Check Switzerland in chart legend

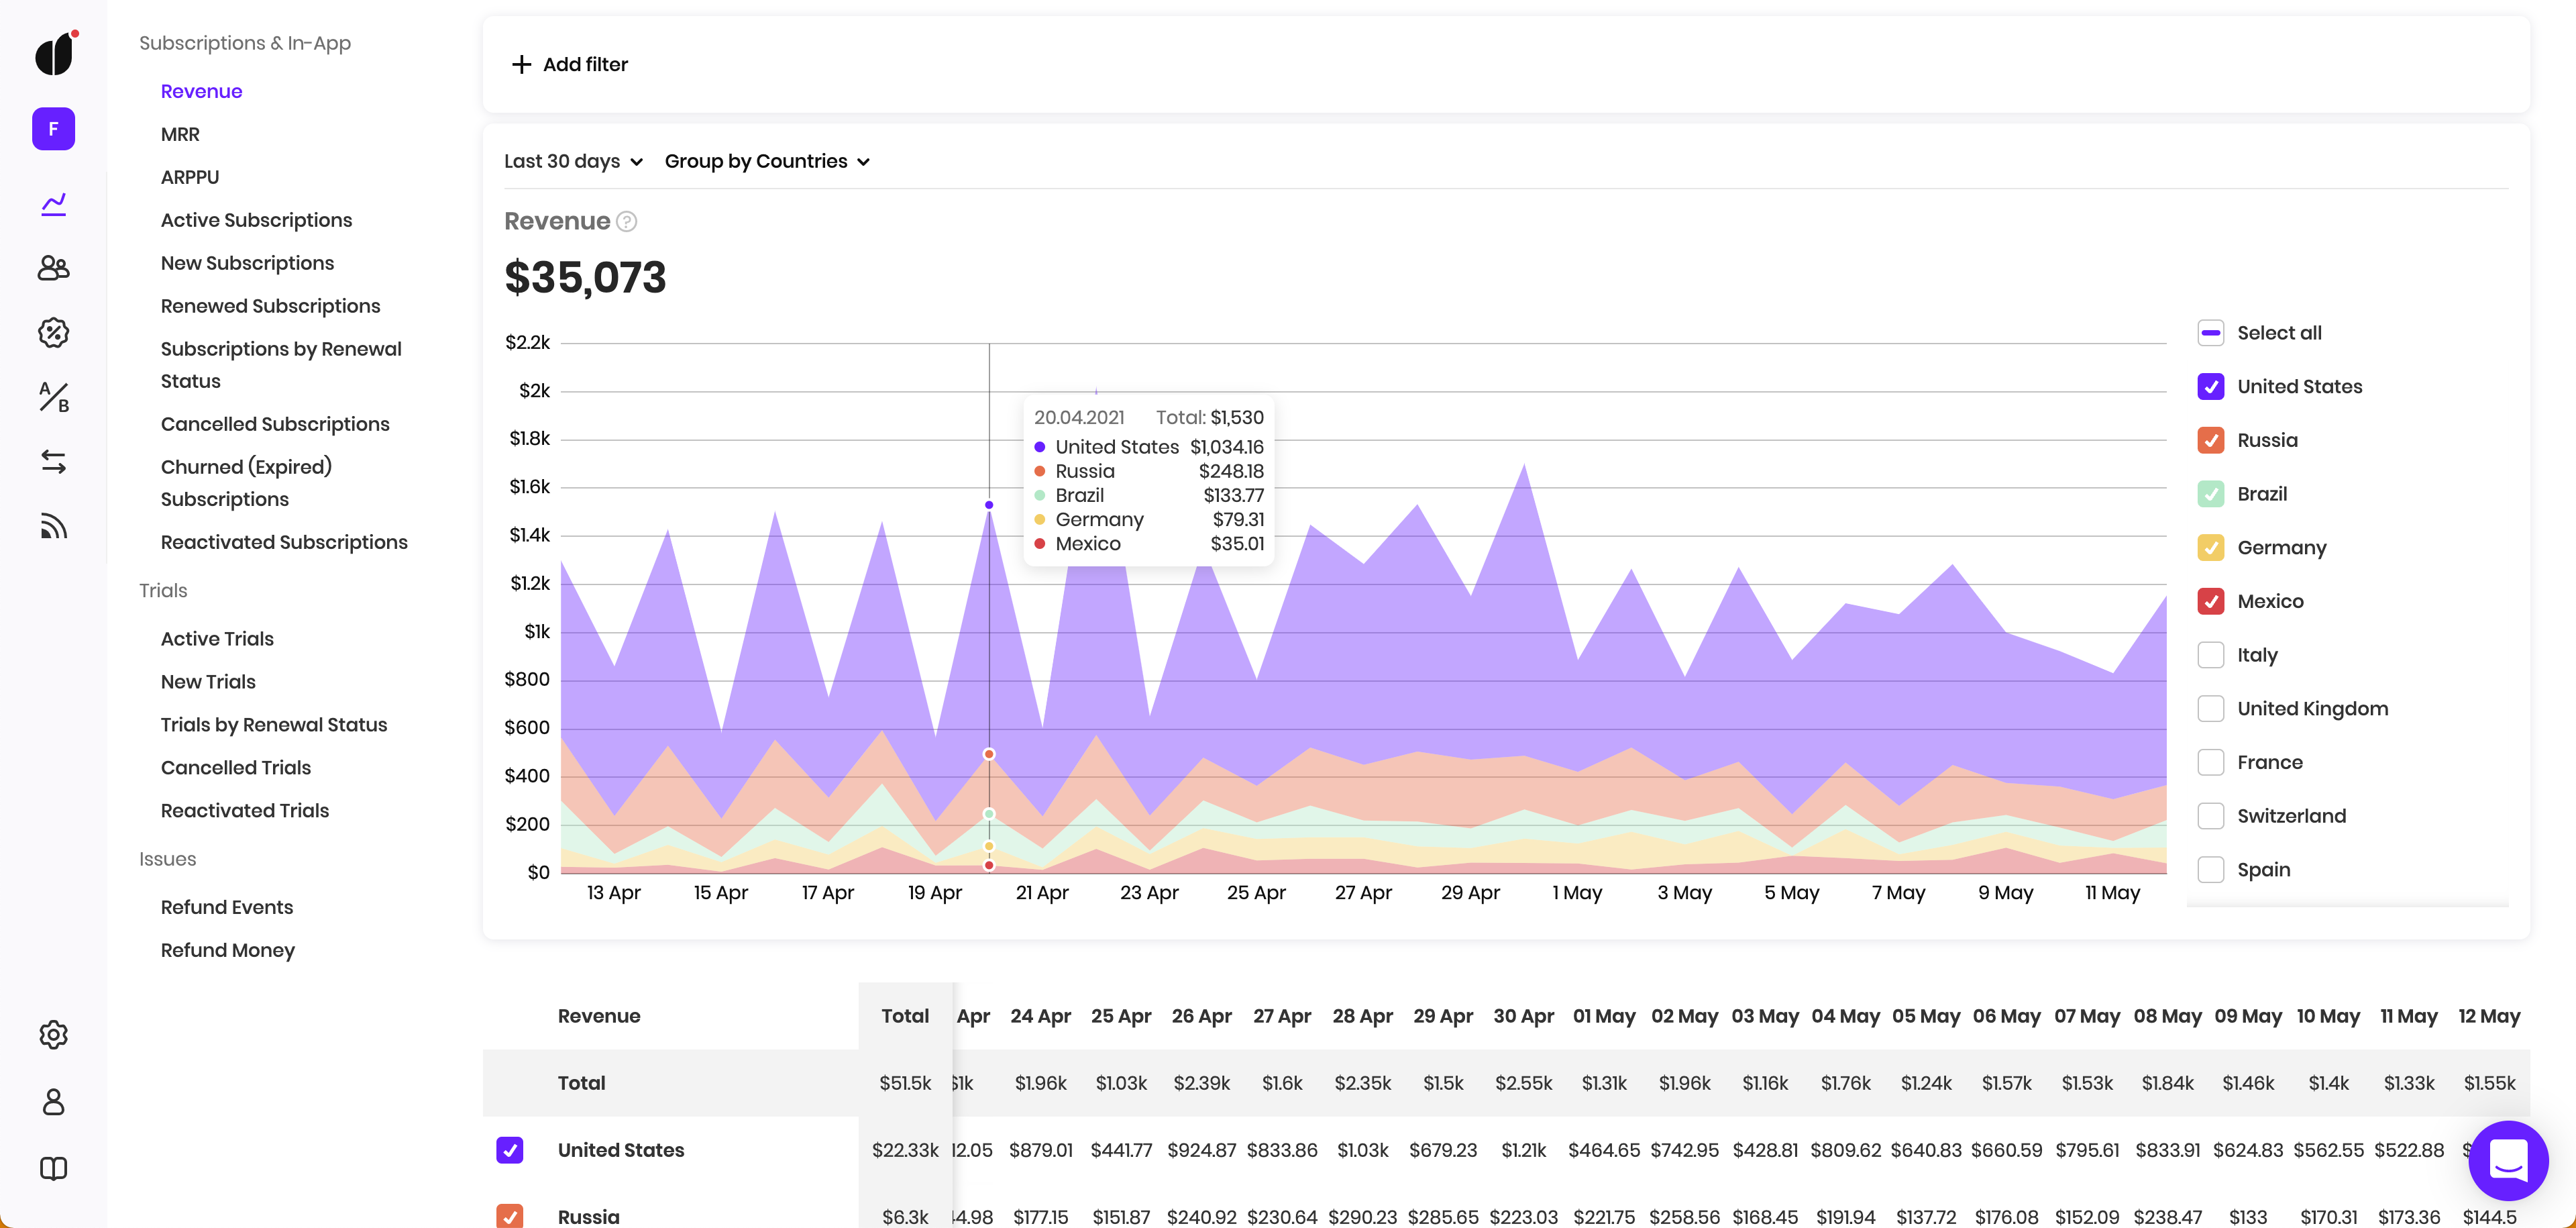(2211, 816)
